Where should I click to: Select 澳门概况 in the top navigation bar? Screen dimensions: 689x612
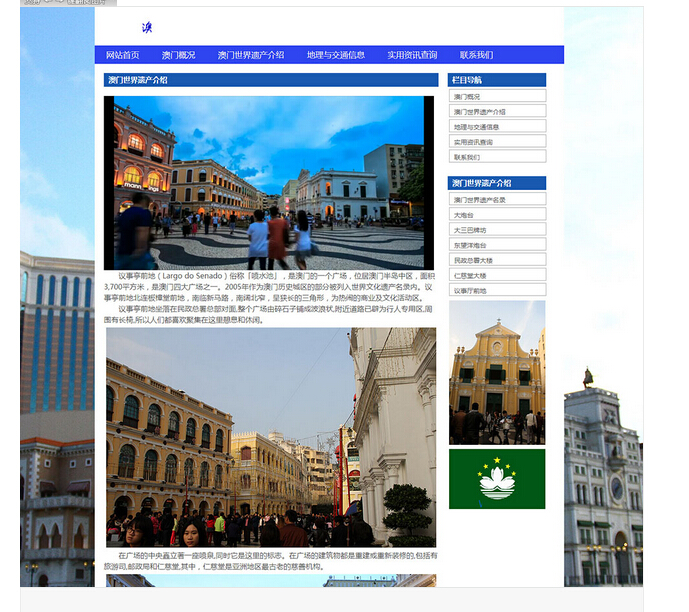(179, 55)
